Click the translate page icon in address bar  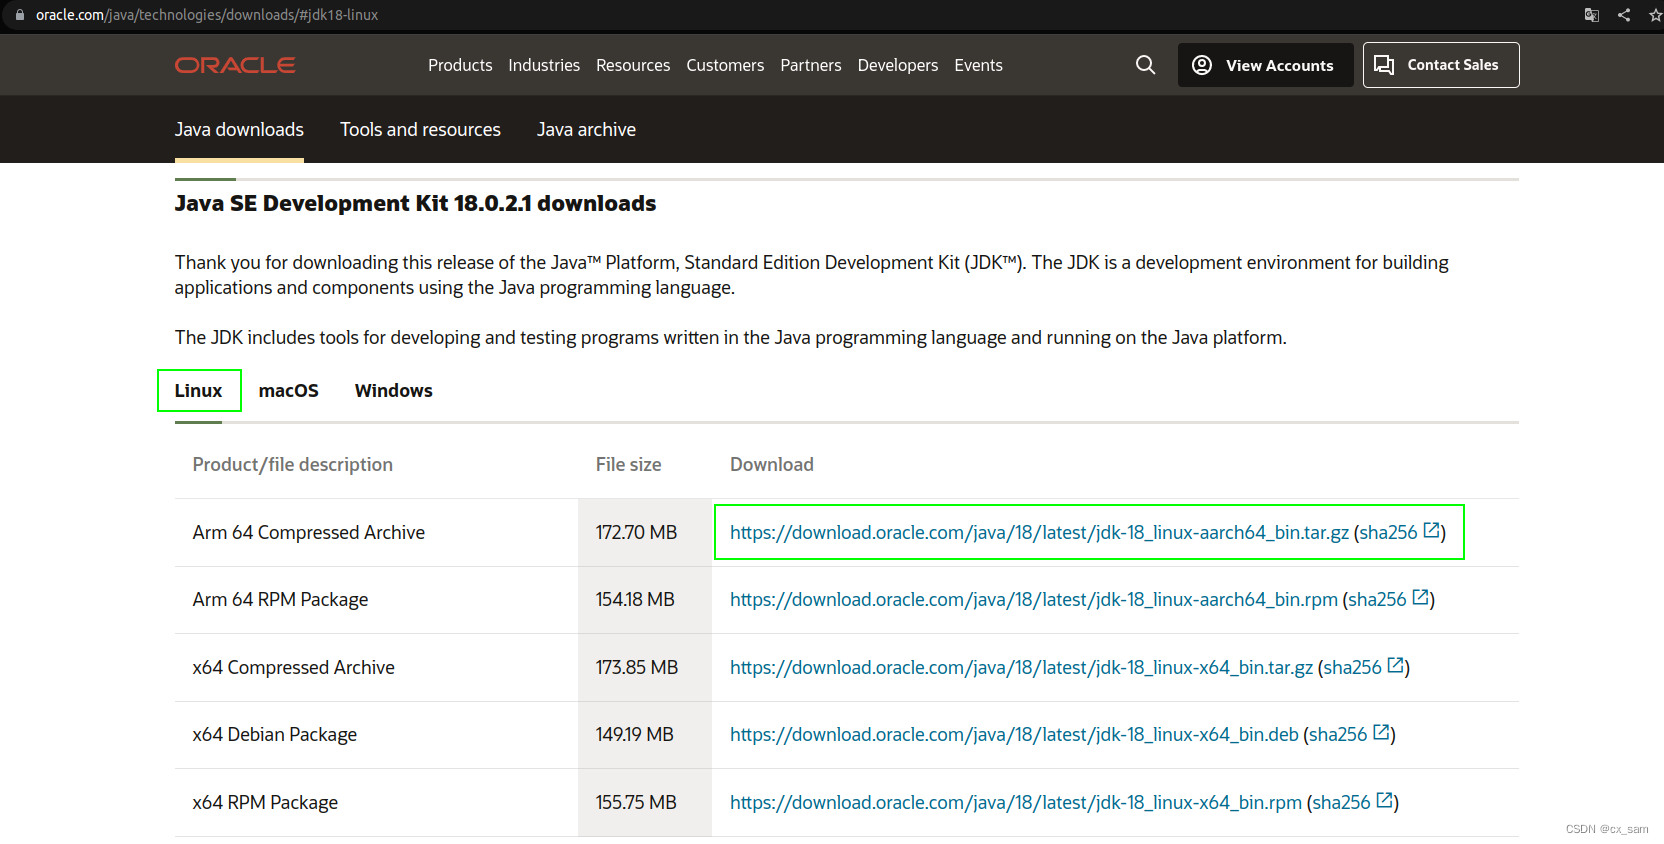click(x=1592, y=15)
